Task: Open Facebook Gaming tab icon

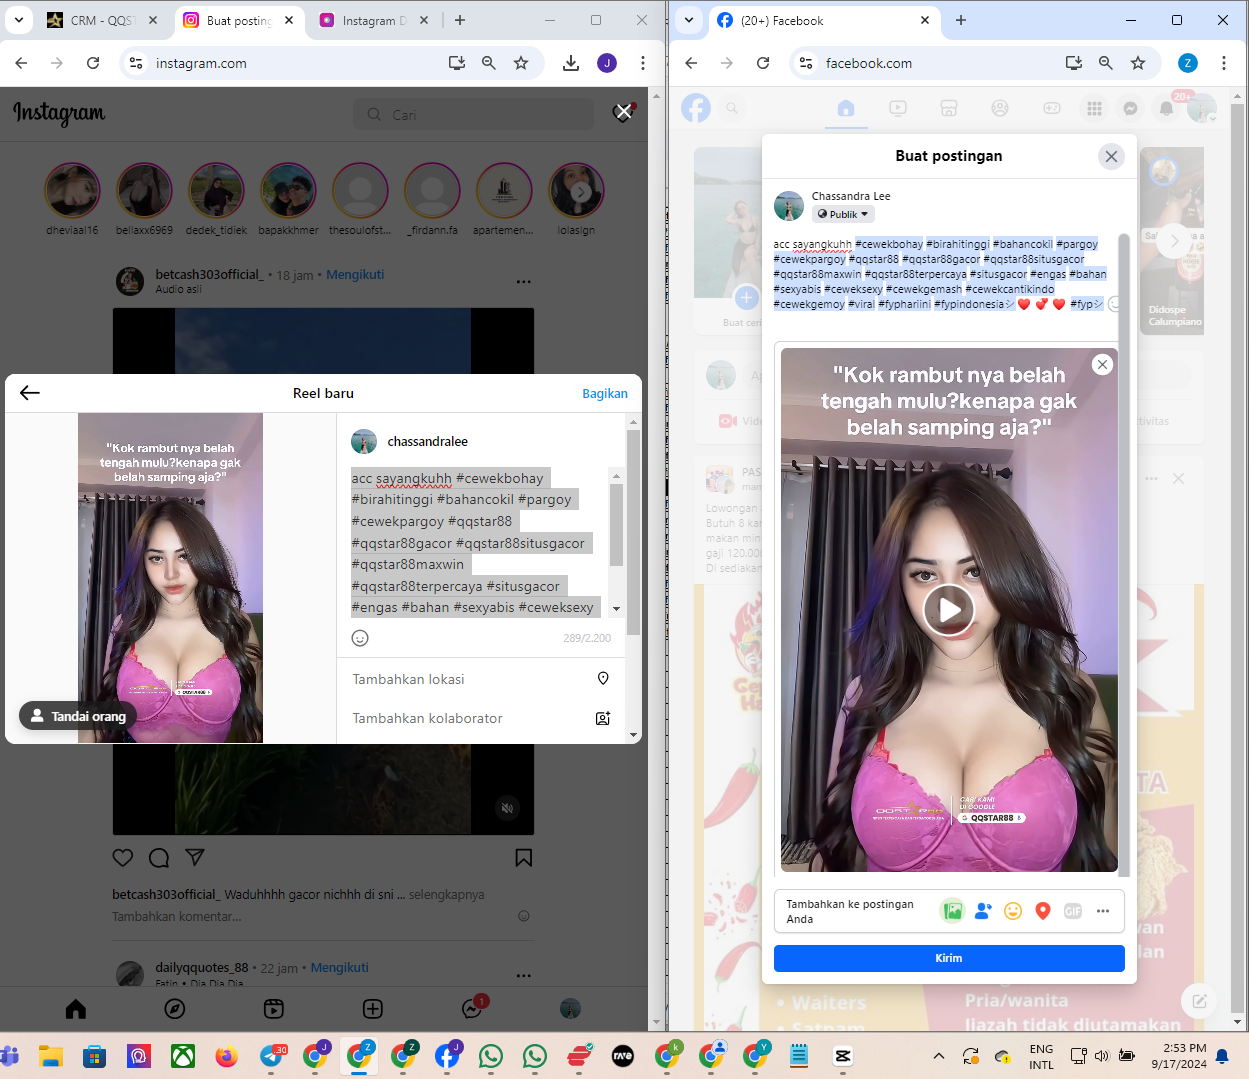Action: coord(1052,108)
